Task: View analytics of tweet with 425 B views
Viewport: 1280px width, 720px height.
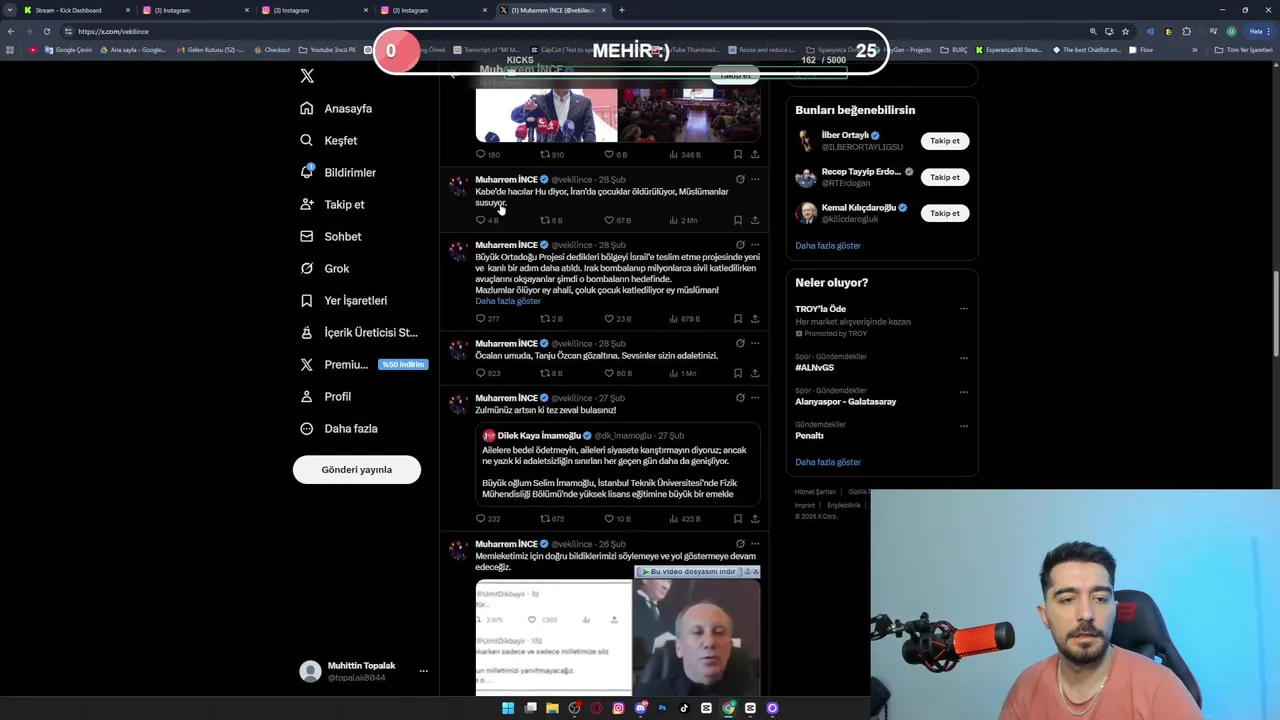Action: (x=683, y=519)
